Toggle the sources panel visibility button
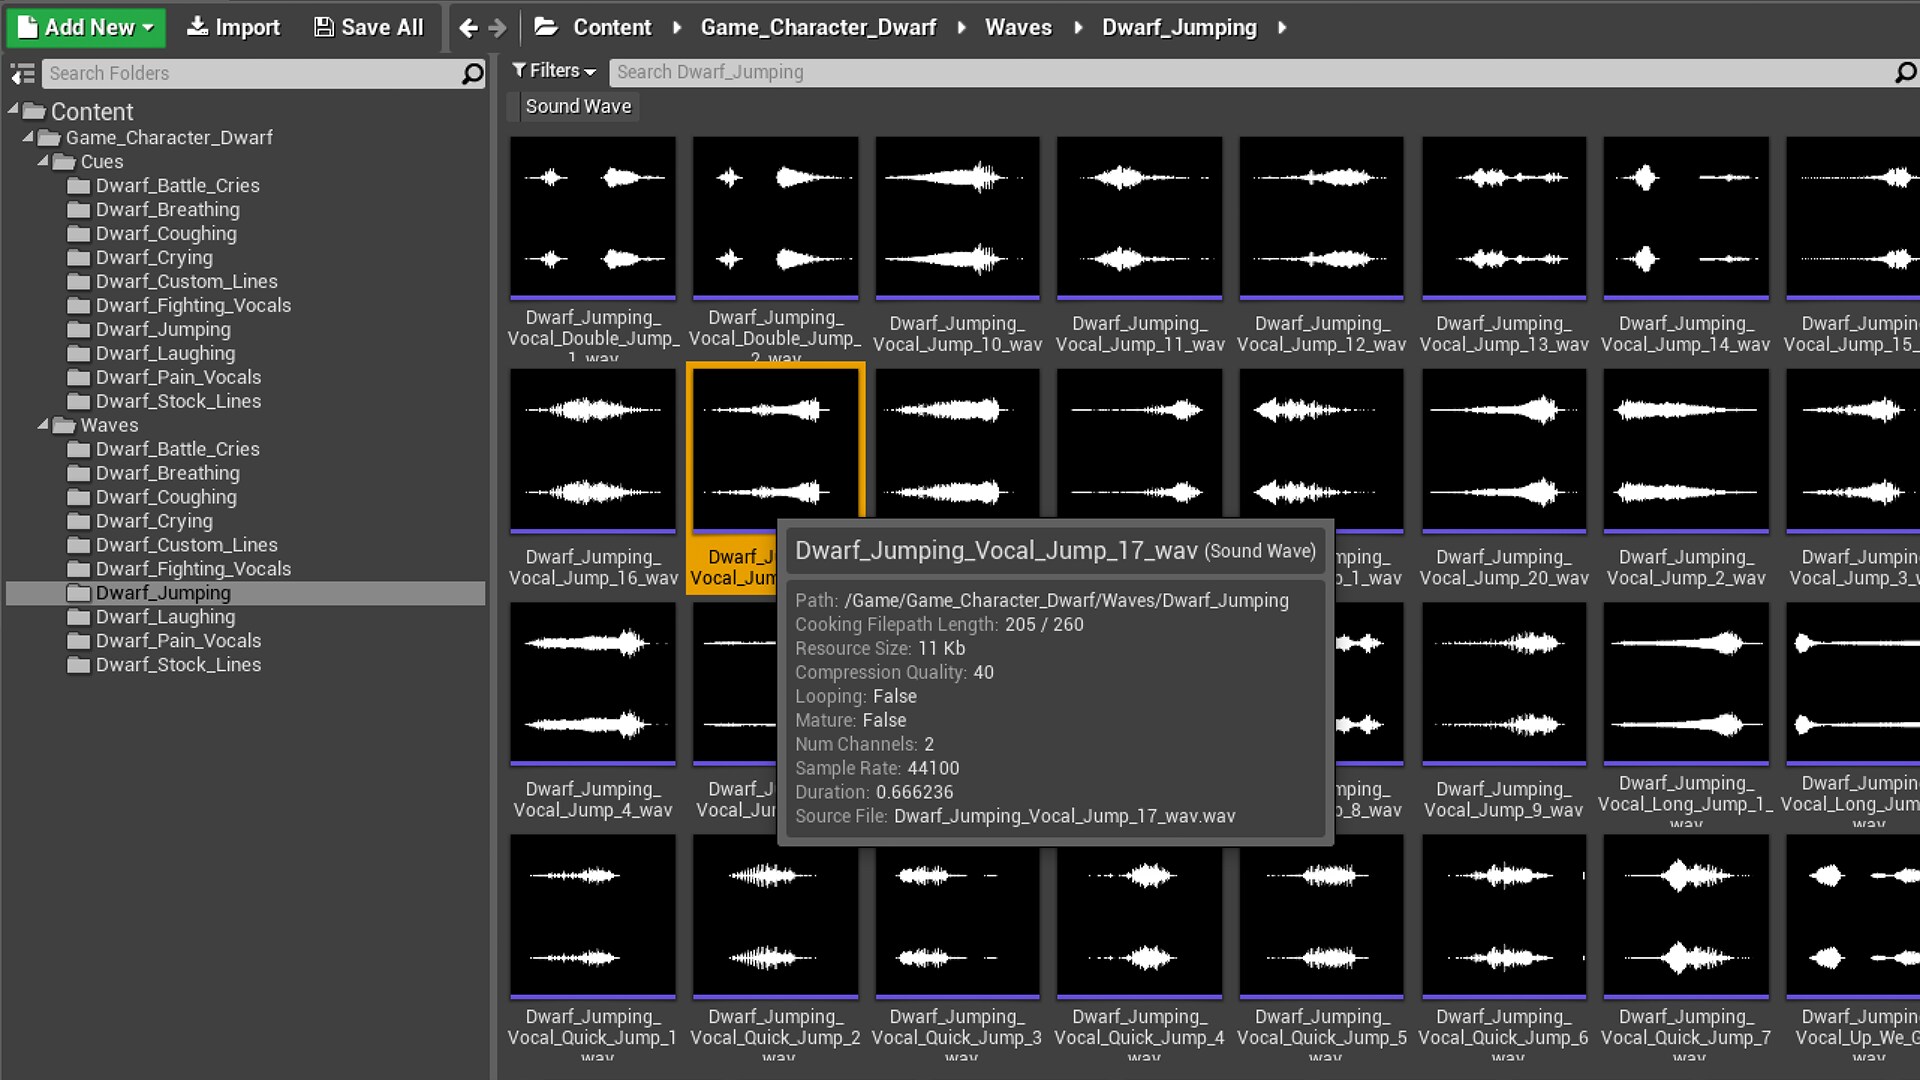 (x=22, y=73)
